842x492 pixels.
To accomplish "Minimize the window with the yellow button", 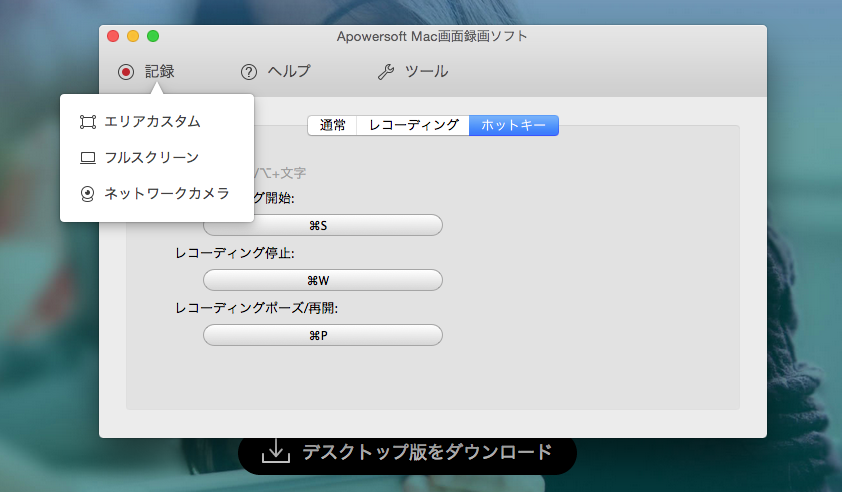I will click(133, 36).
